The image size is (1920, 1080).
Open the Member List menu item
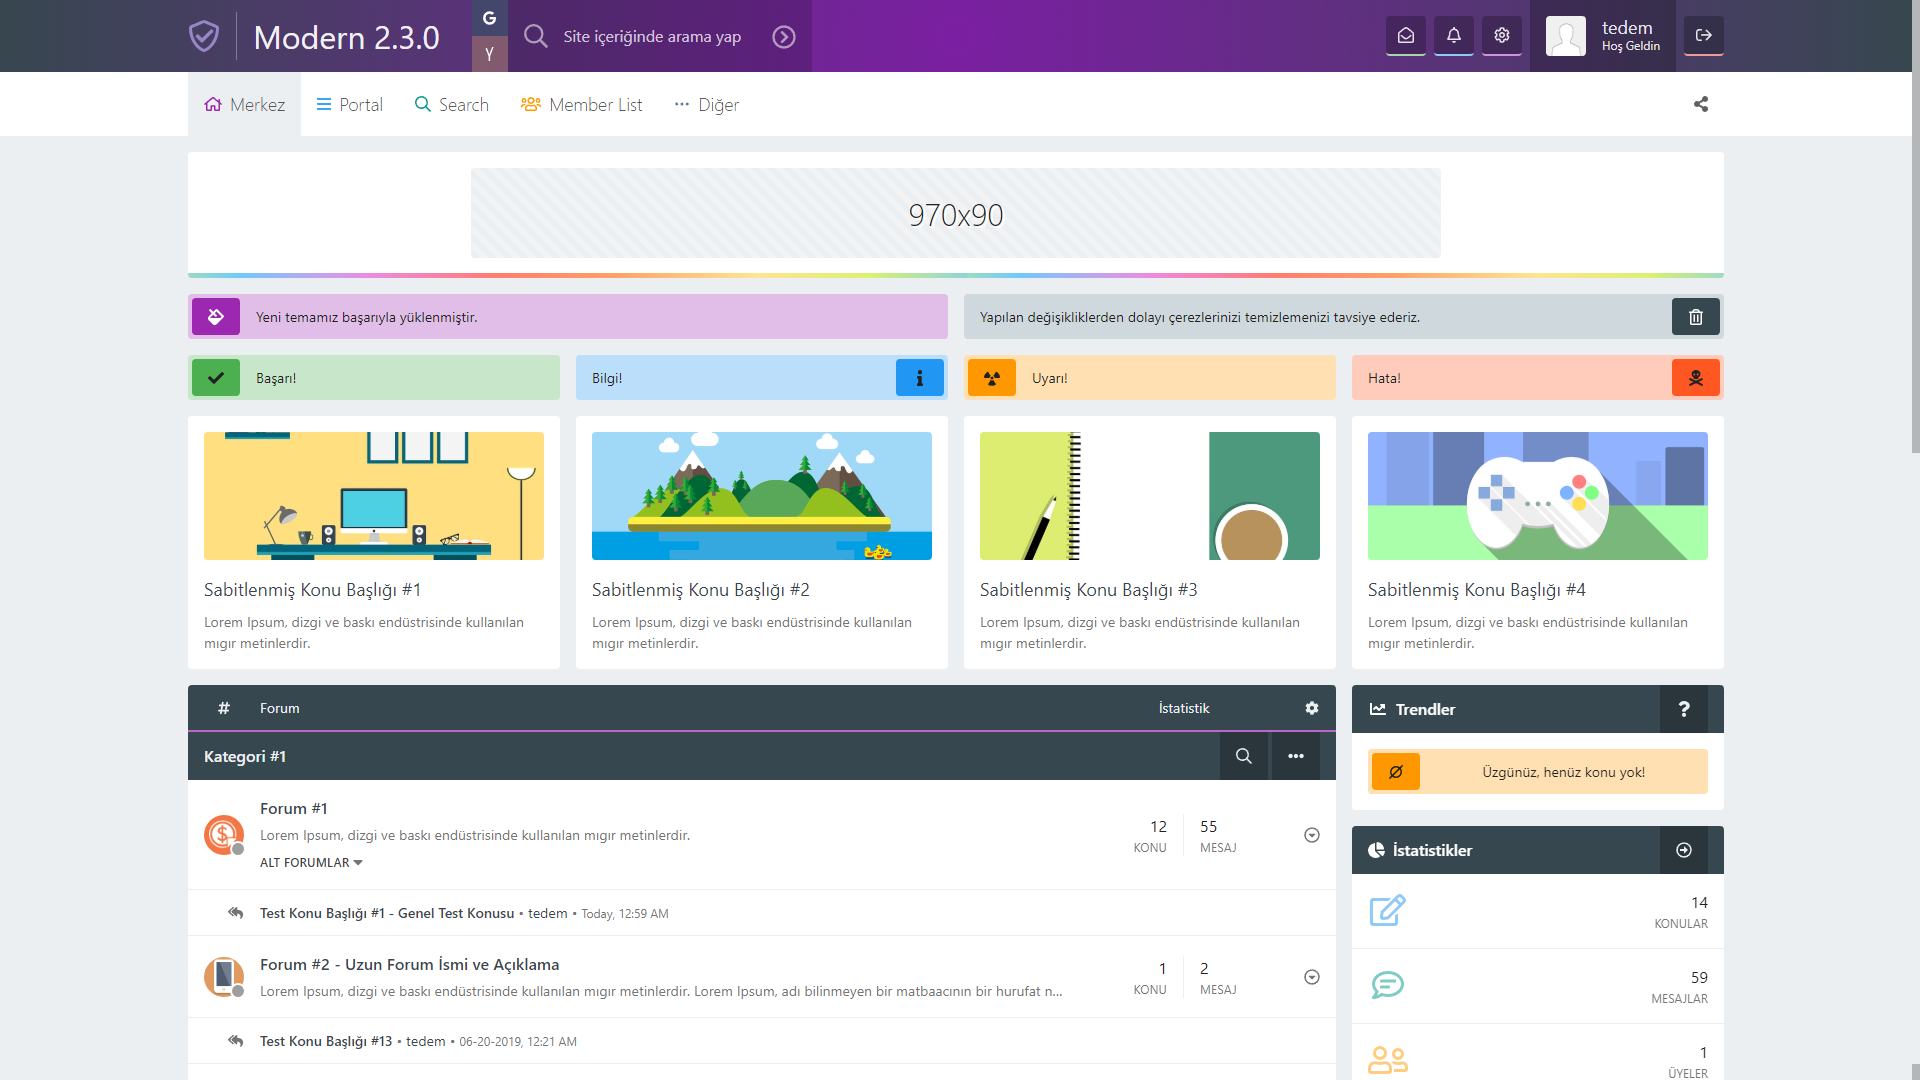[x=582, y=105]
